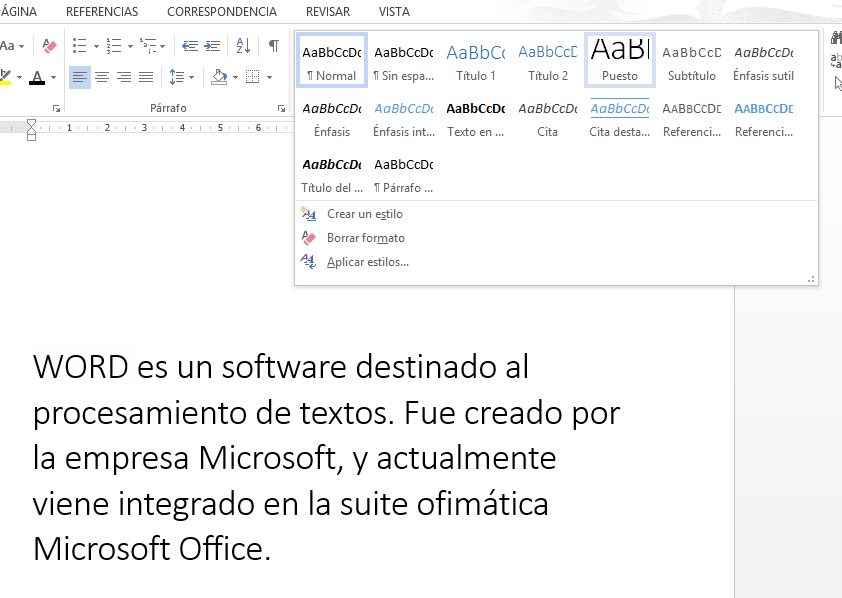Select the Sin espaciado style
The height and width of the screenshot is (598, 842).
[404, 60]
